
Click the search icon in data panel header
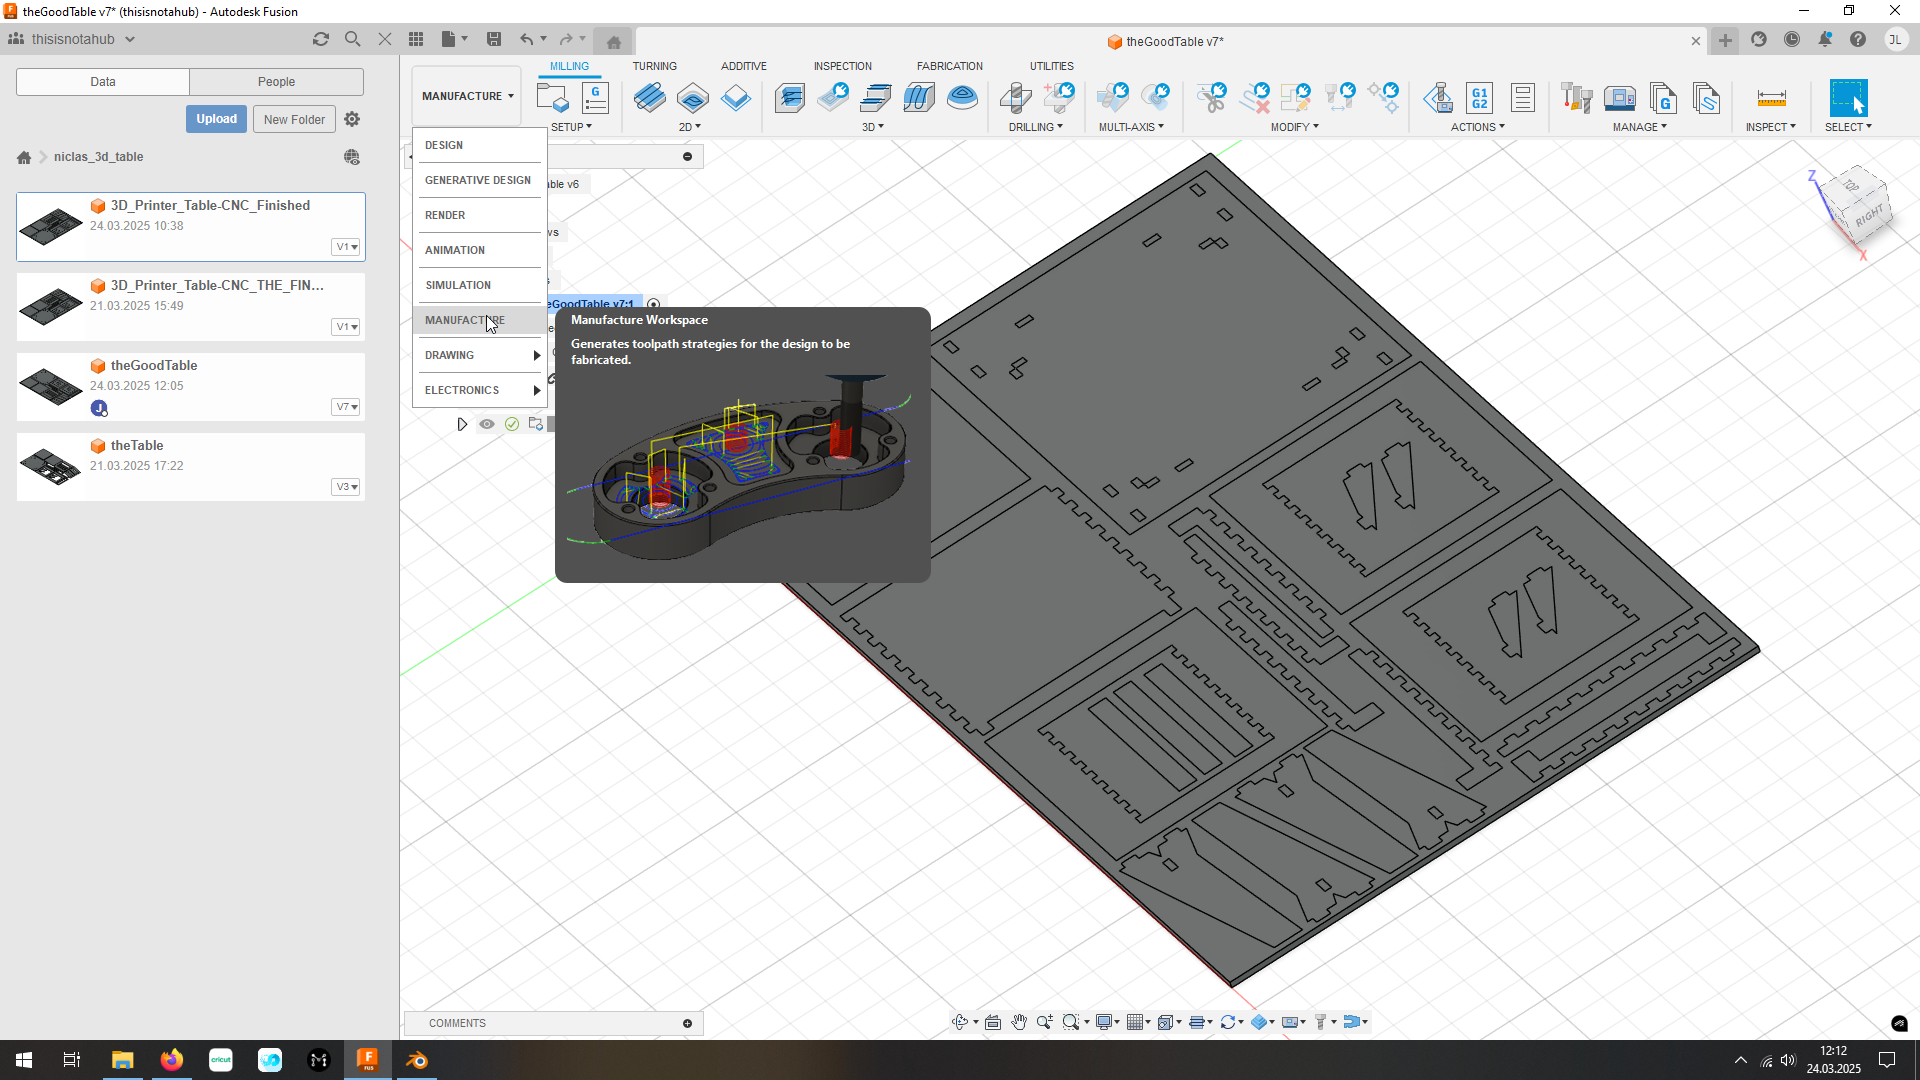(352, 39)
